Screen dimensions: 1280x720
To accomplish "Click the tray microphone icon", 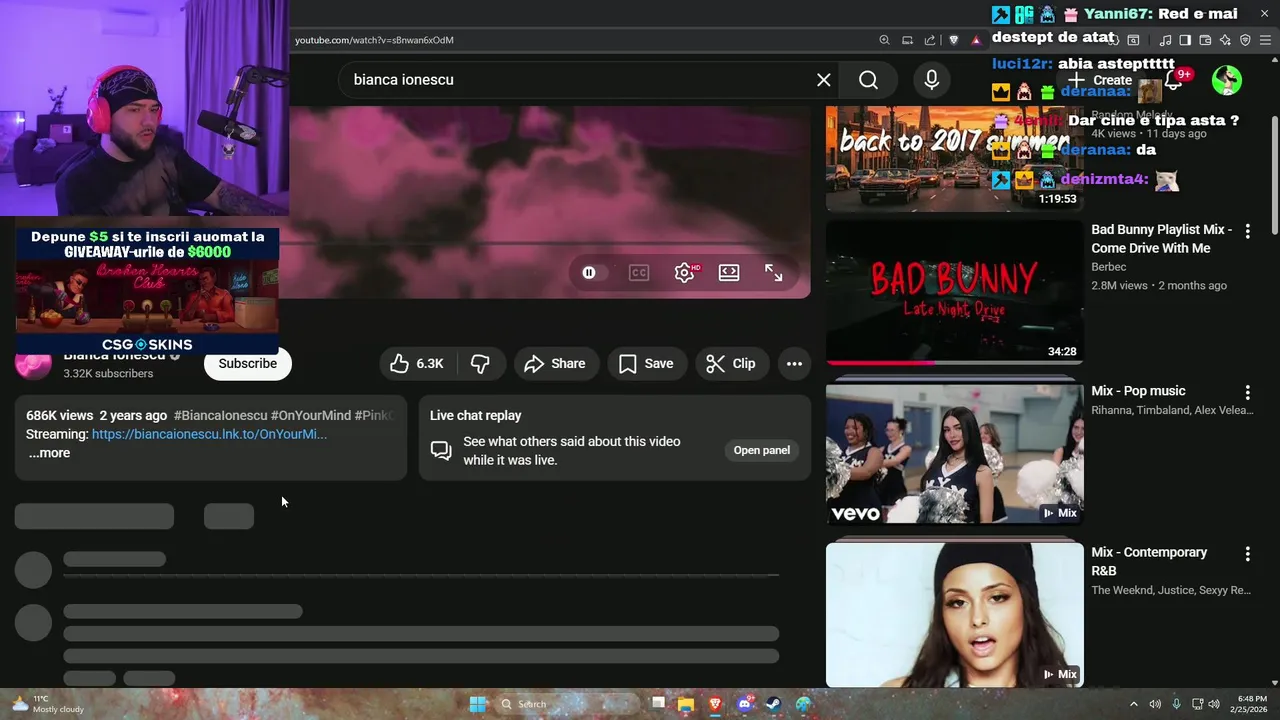I will [x=1176, y=704].
